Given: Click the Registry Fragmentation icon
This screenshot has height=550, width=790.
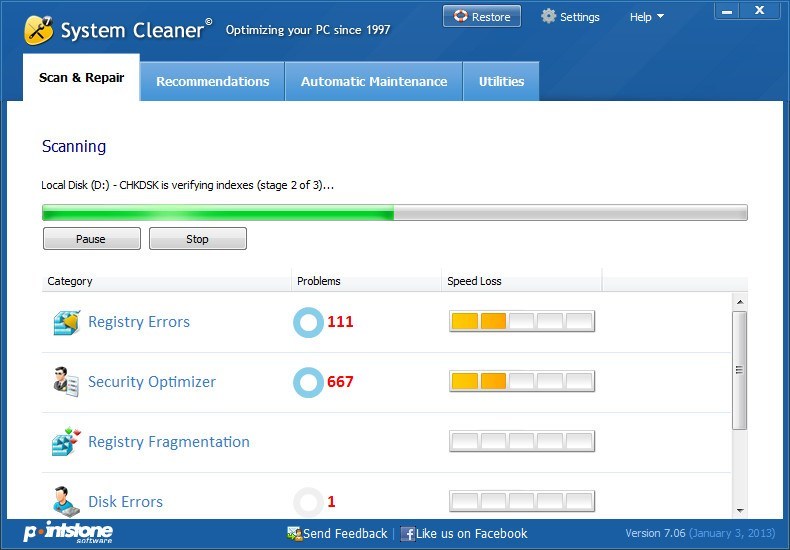Looking at the screenshot, I should coord(67,441).
